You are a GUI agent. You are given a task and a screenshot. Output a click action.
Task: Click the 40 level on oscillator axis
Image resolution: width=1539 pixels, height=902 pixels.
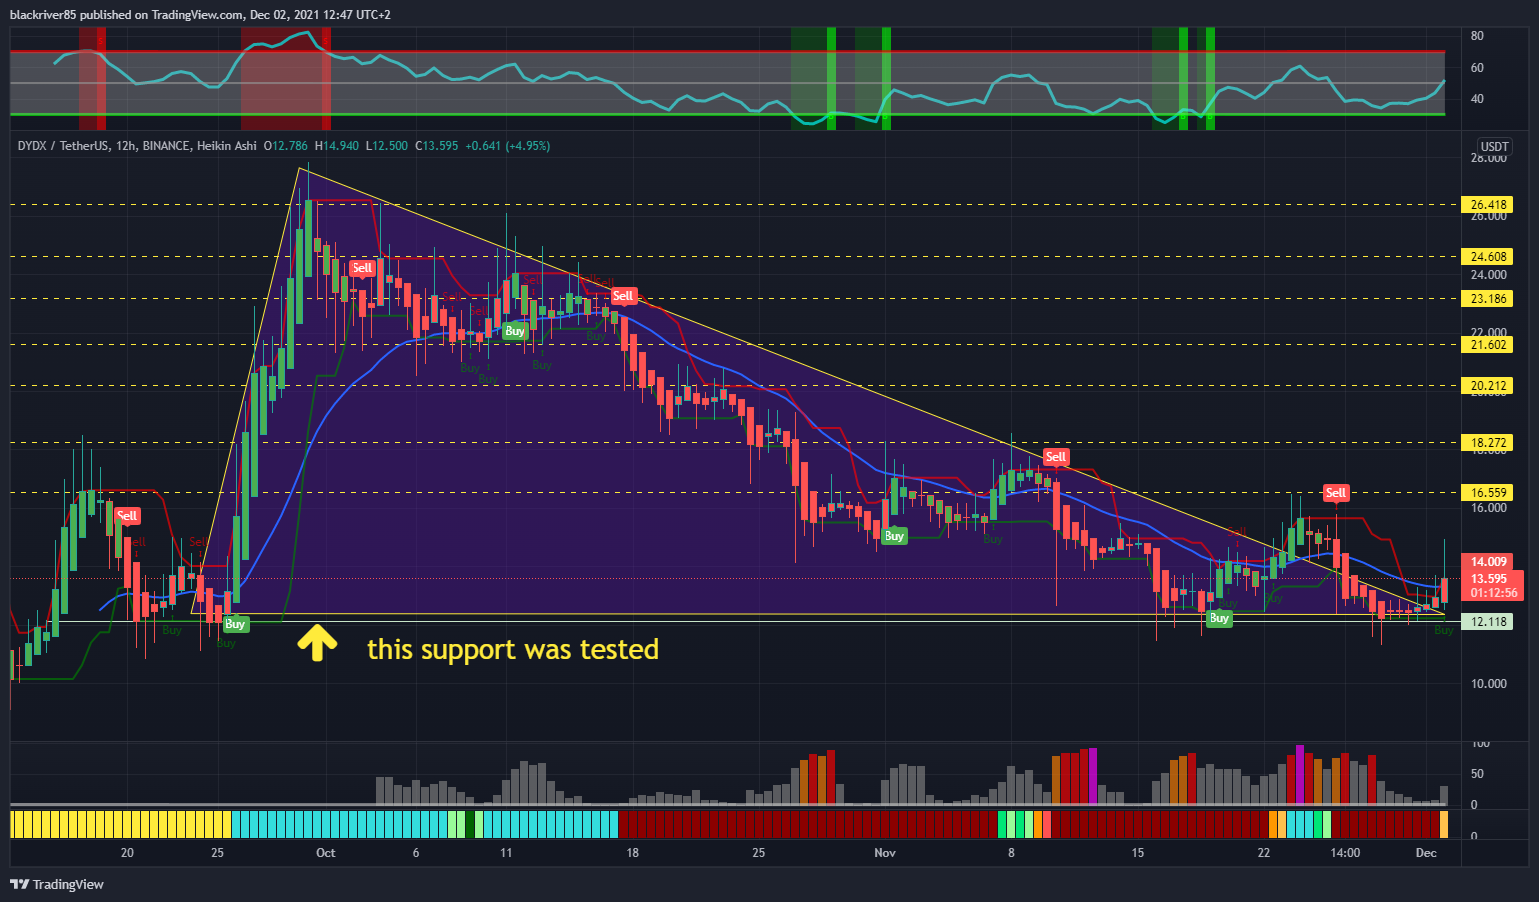(x=1477, y=99)
